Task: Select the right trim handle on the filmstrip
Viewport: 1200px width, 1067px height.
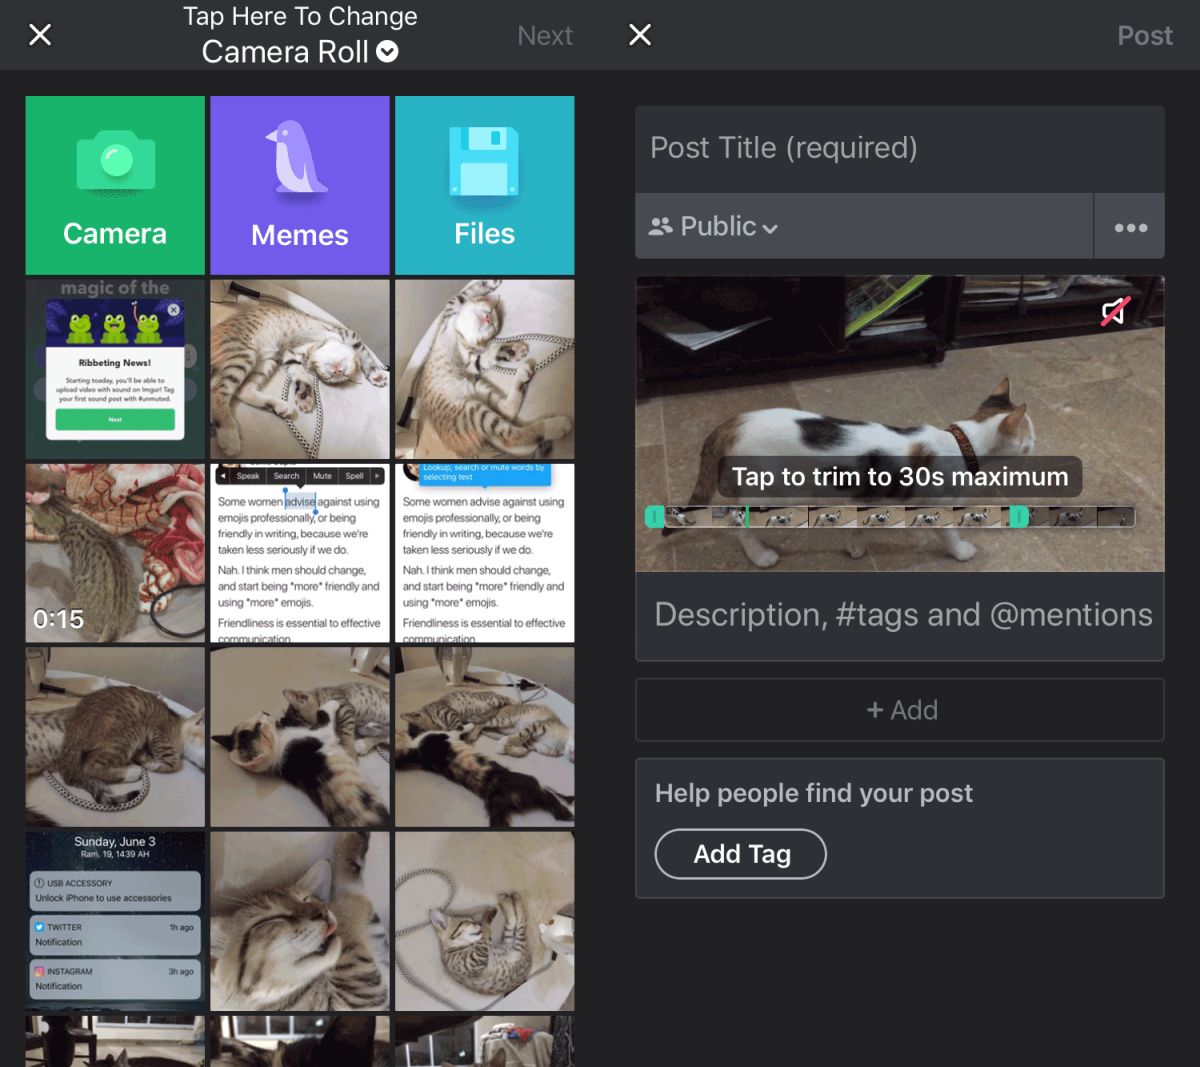Action: [x=1018, y=516]
